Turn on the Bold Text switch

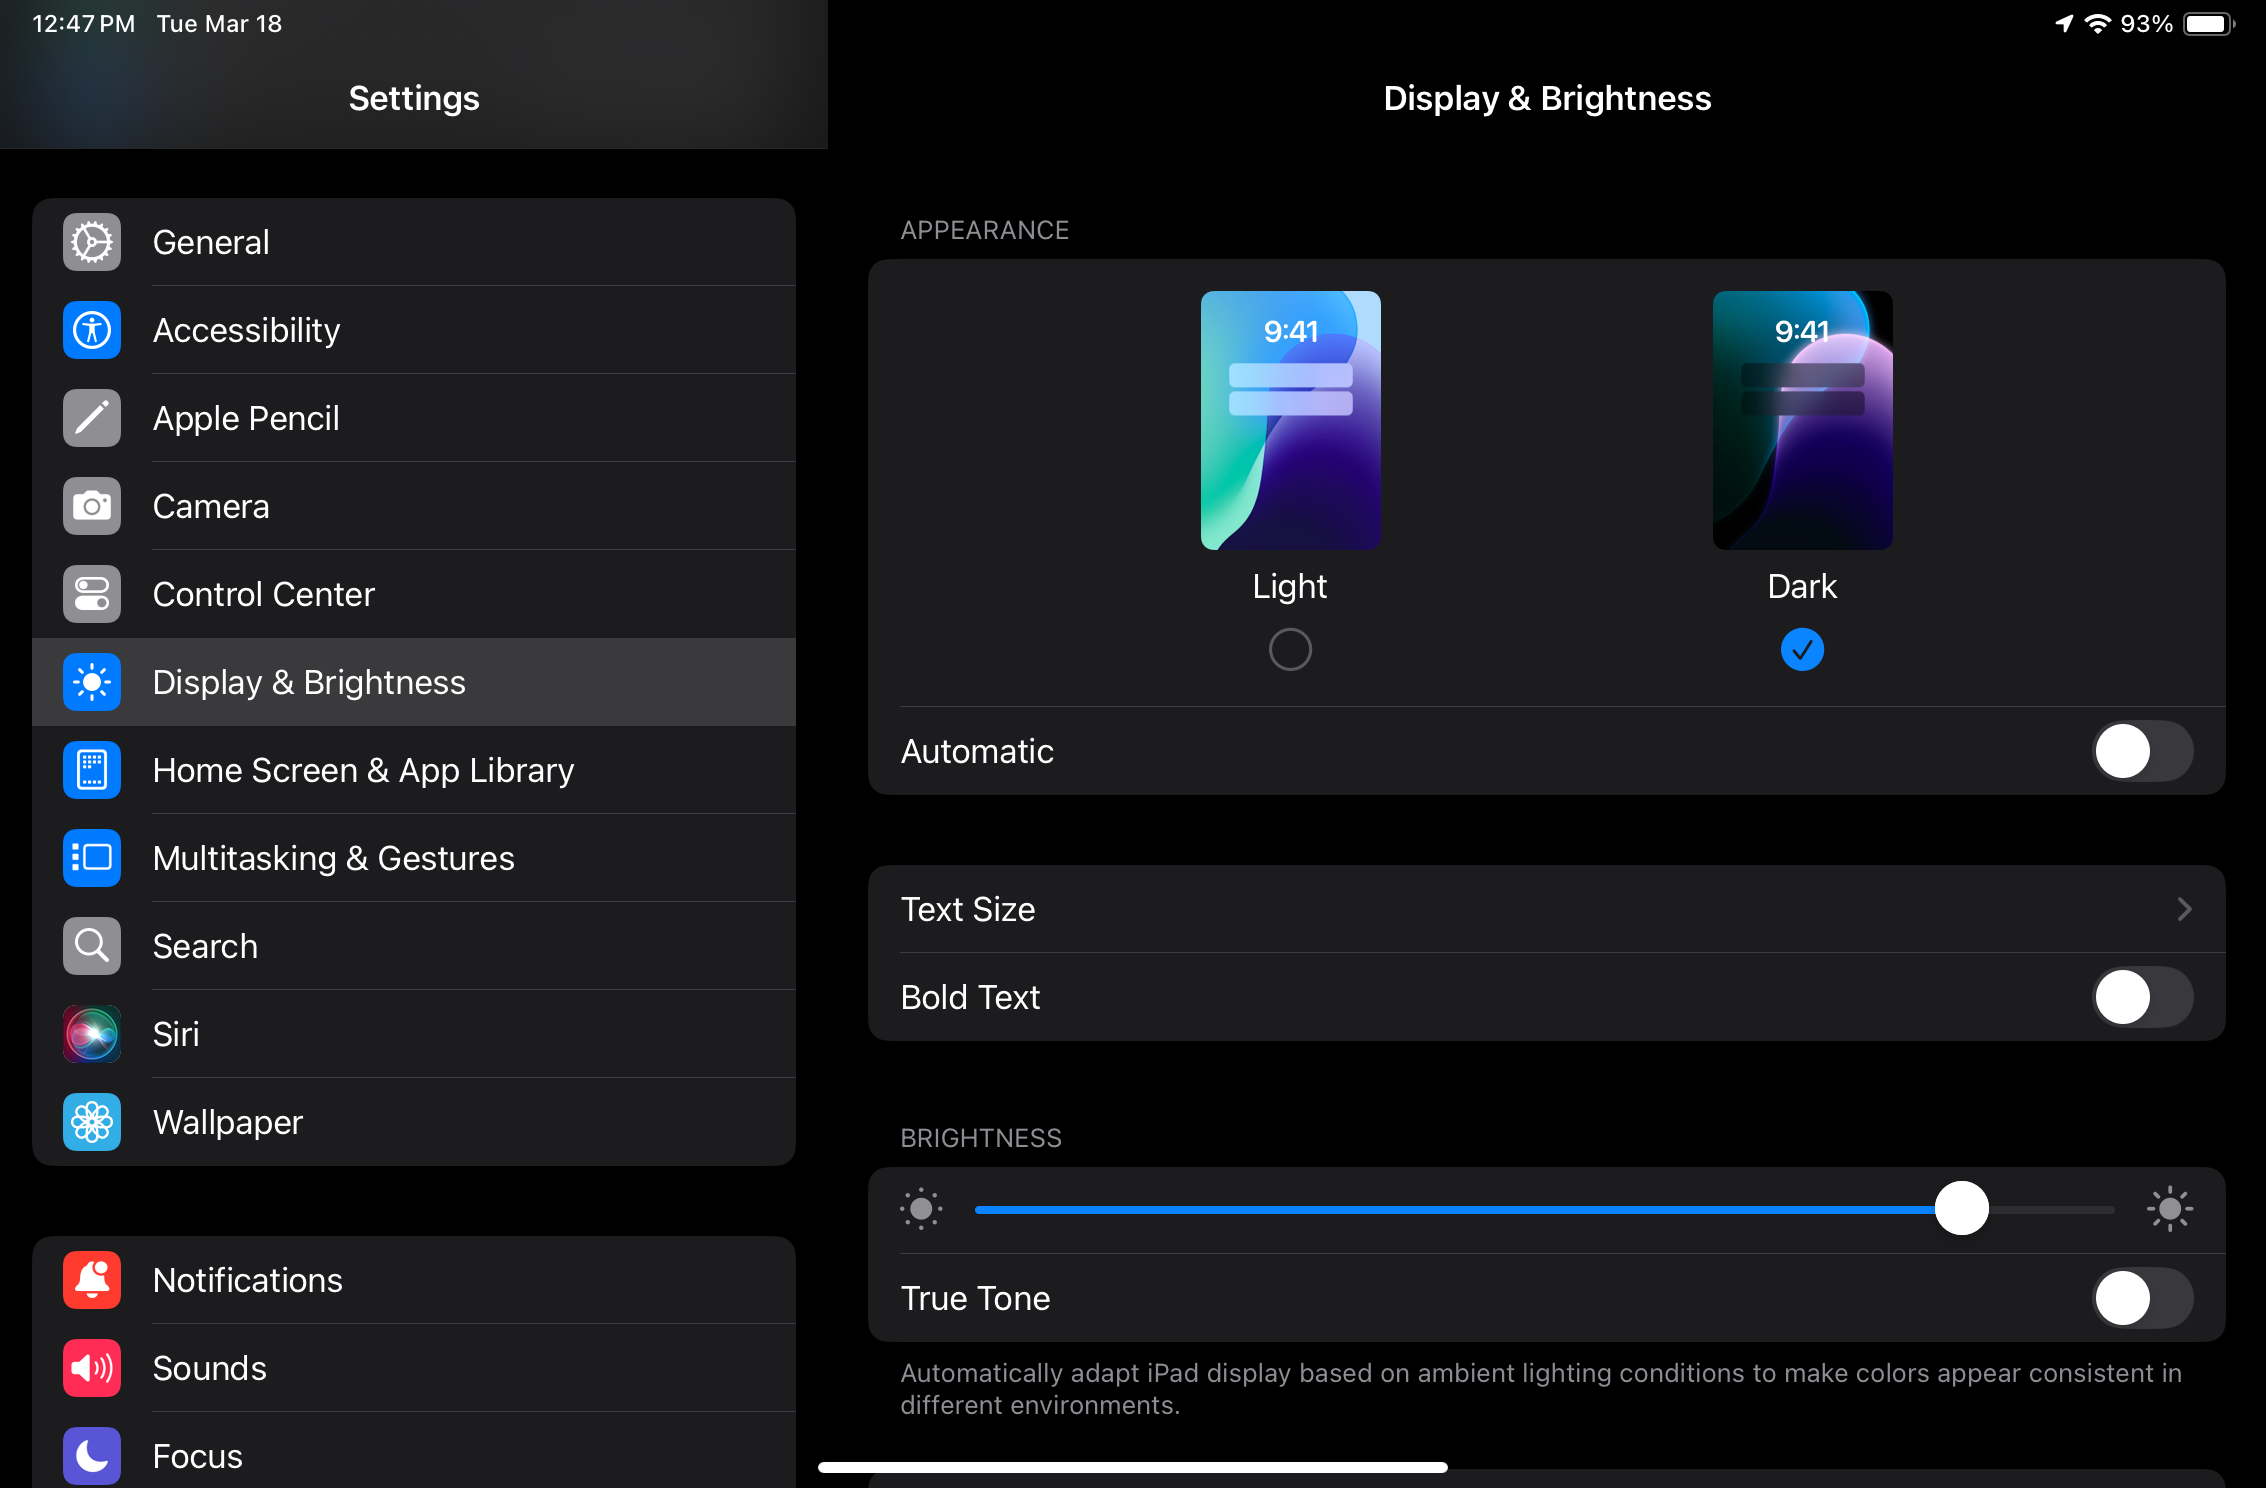[2142, 997]
